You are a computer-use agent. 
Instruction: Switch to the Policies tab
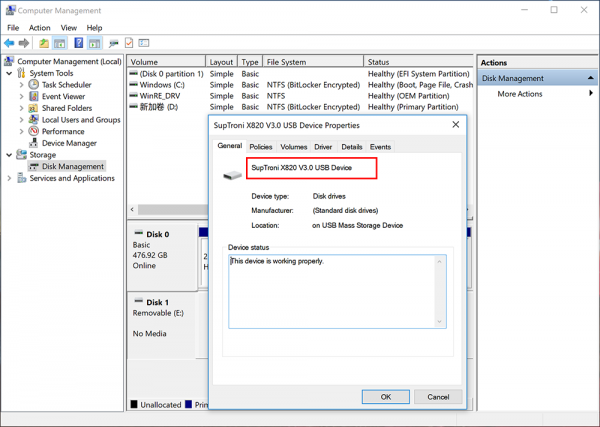(x=261, y=147)
